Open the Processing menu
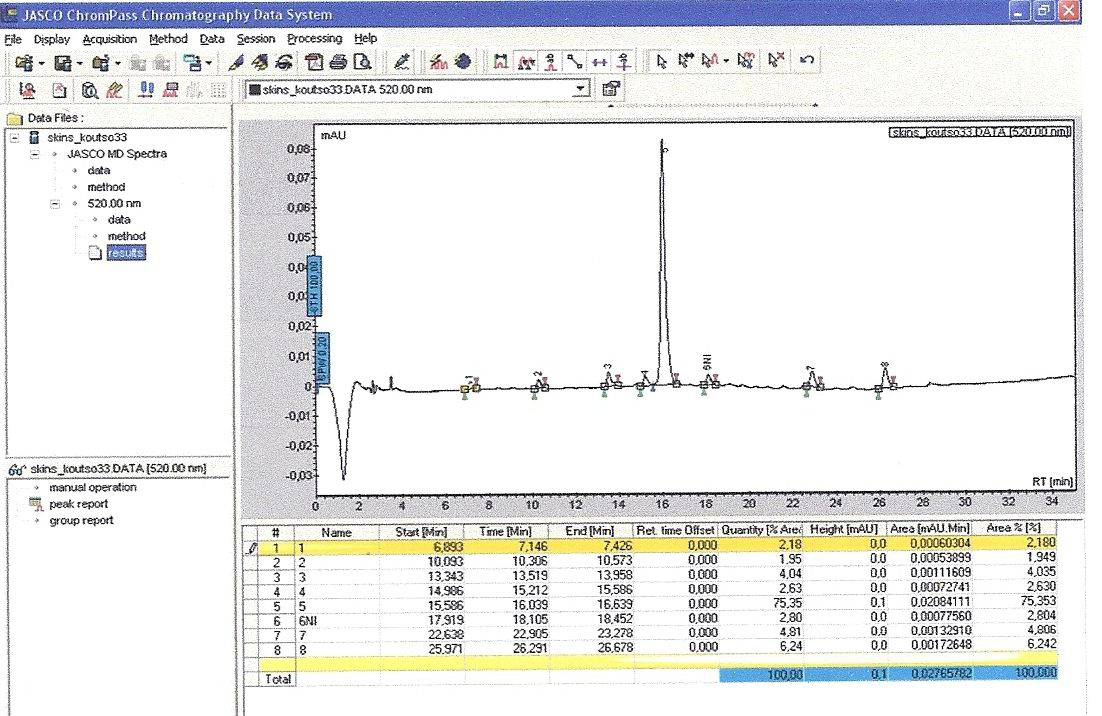The height and width of the screenshot is (716, 1102). [x=314, y=39]
